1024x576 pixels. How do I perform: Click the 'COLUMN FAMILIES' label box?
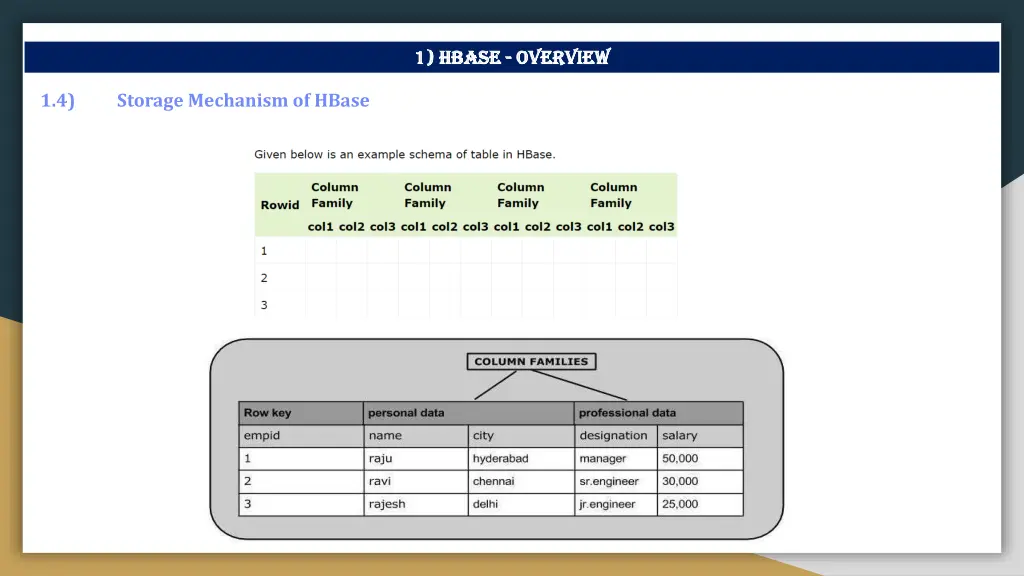[x=531, y=361]
